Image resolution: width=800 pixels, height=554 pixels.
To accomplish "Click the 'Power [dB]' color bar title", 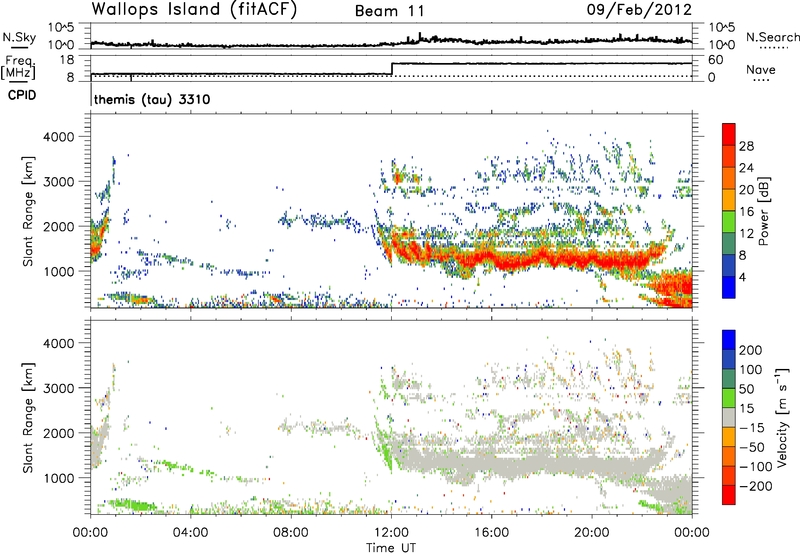I will (764, 211).
